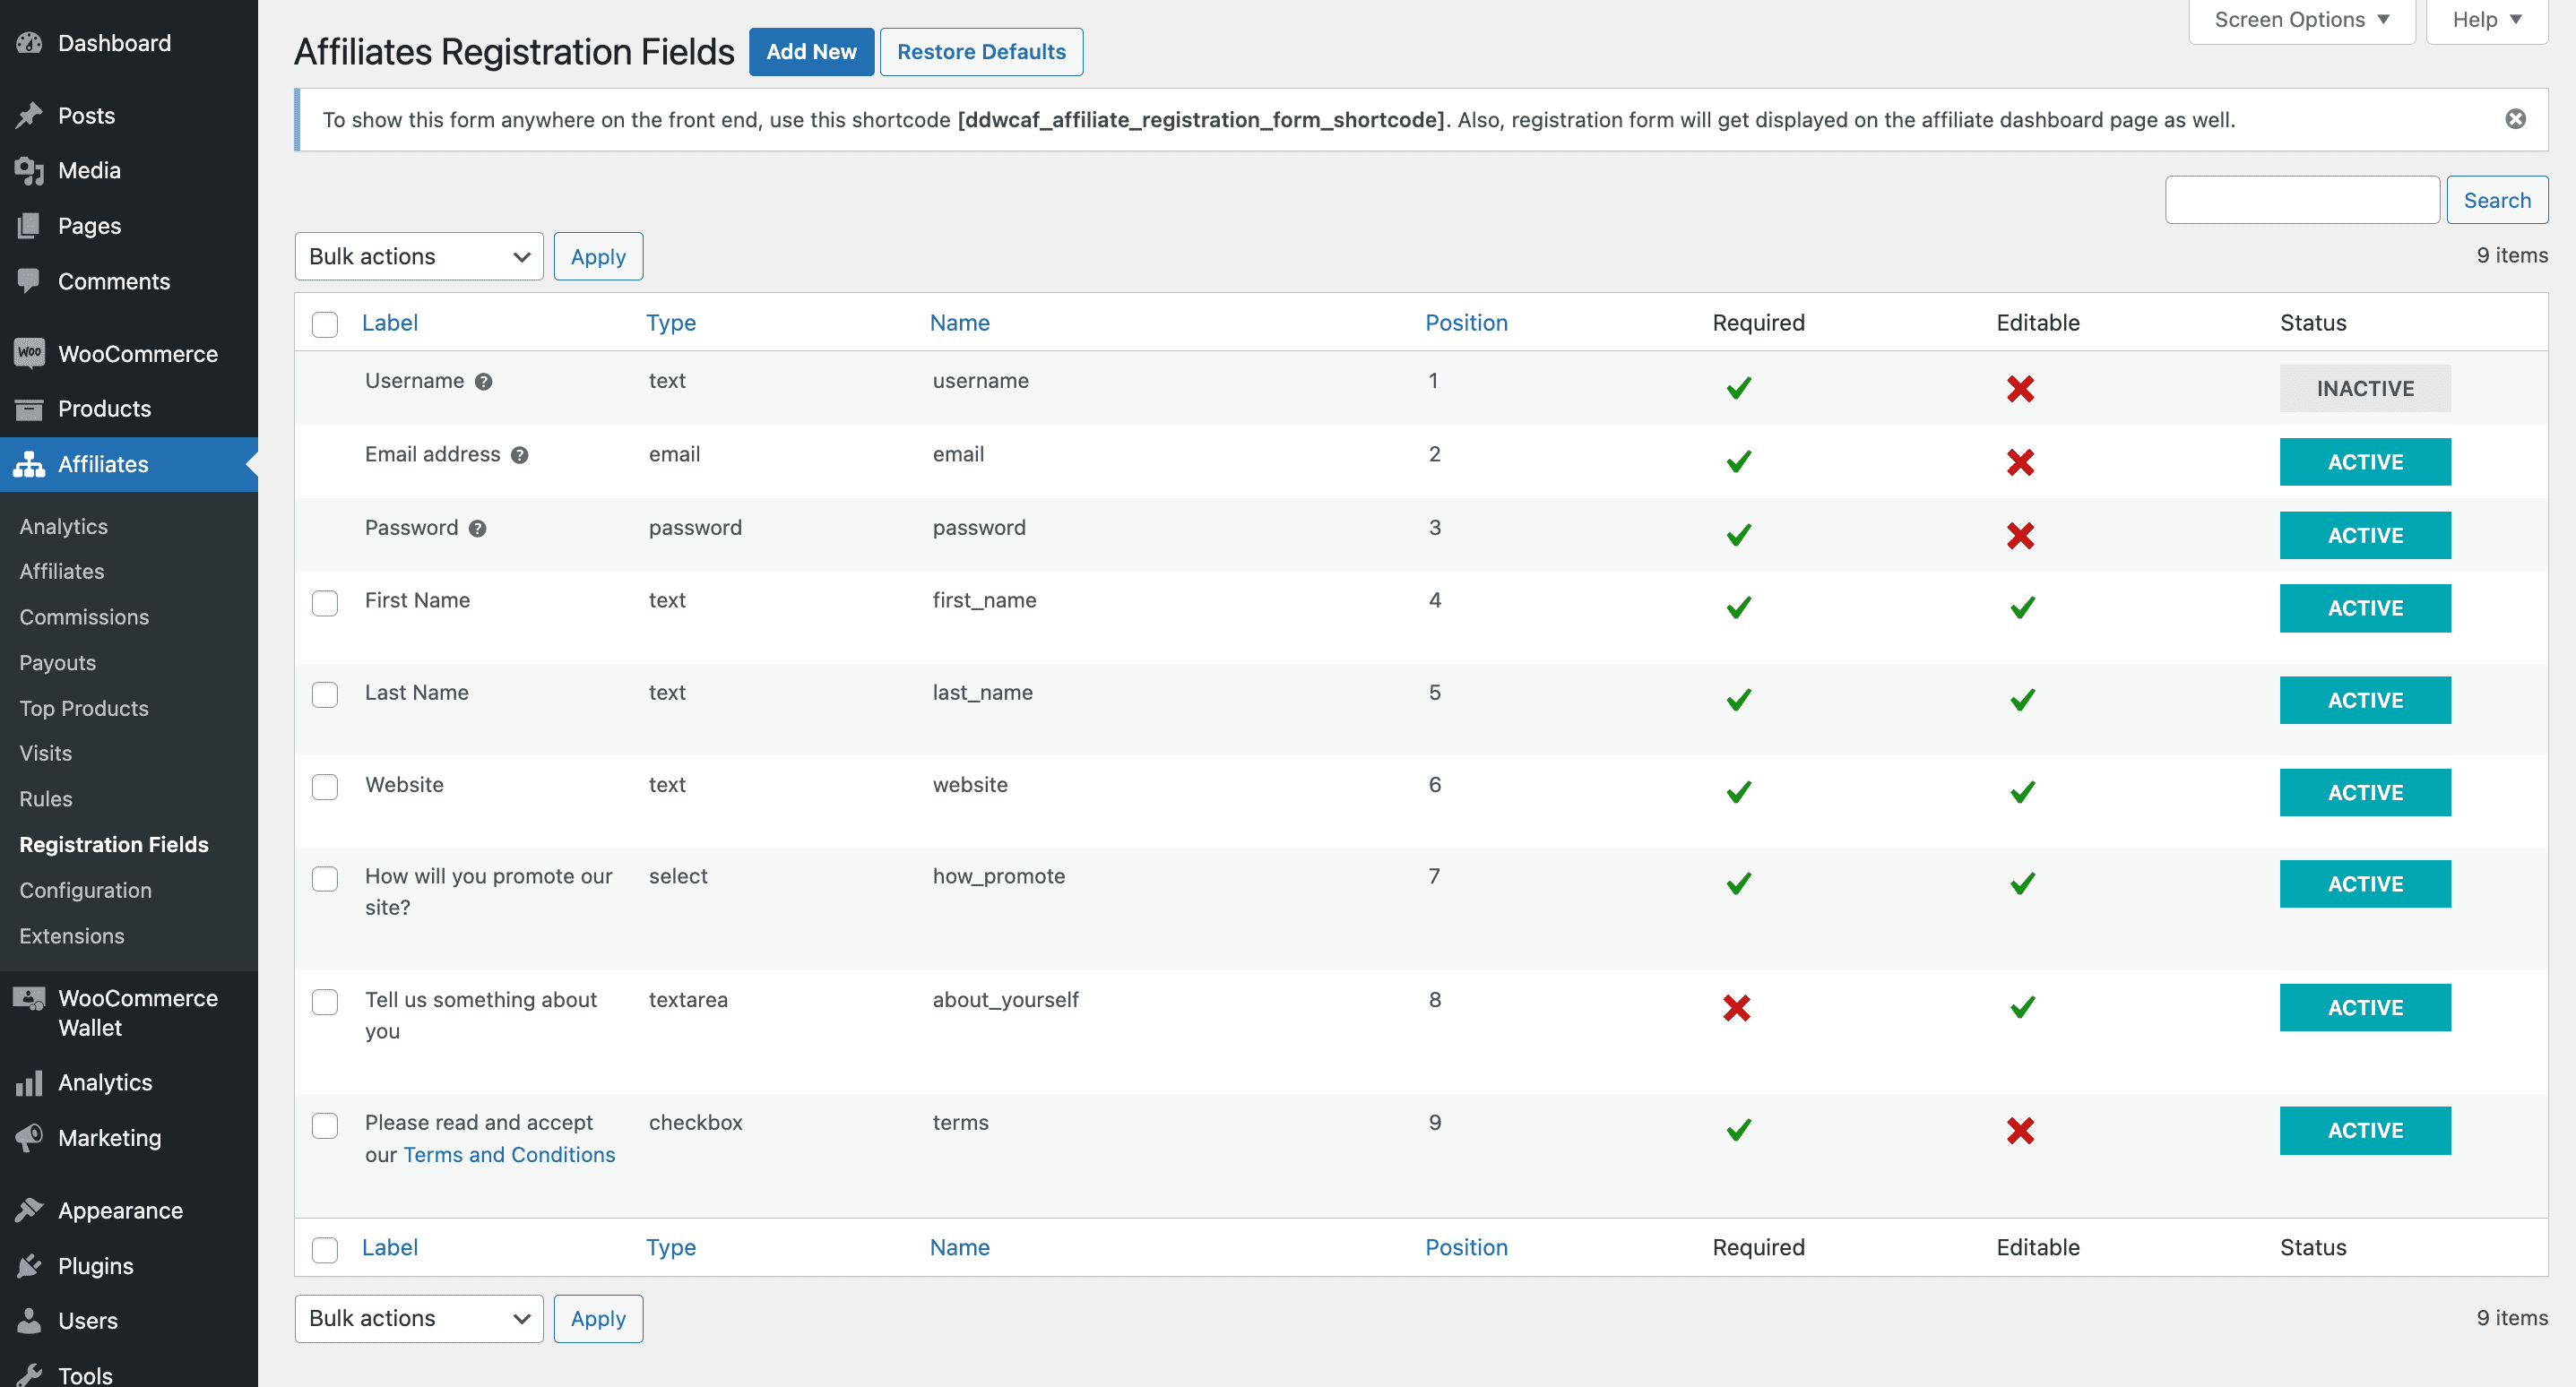
Task: Go to Configuration in the Affiliates submenu
Action: click(85, 890)
